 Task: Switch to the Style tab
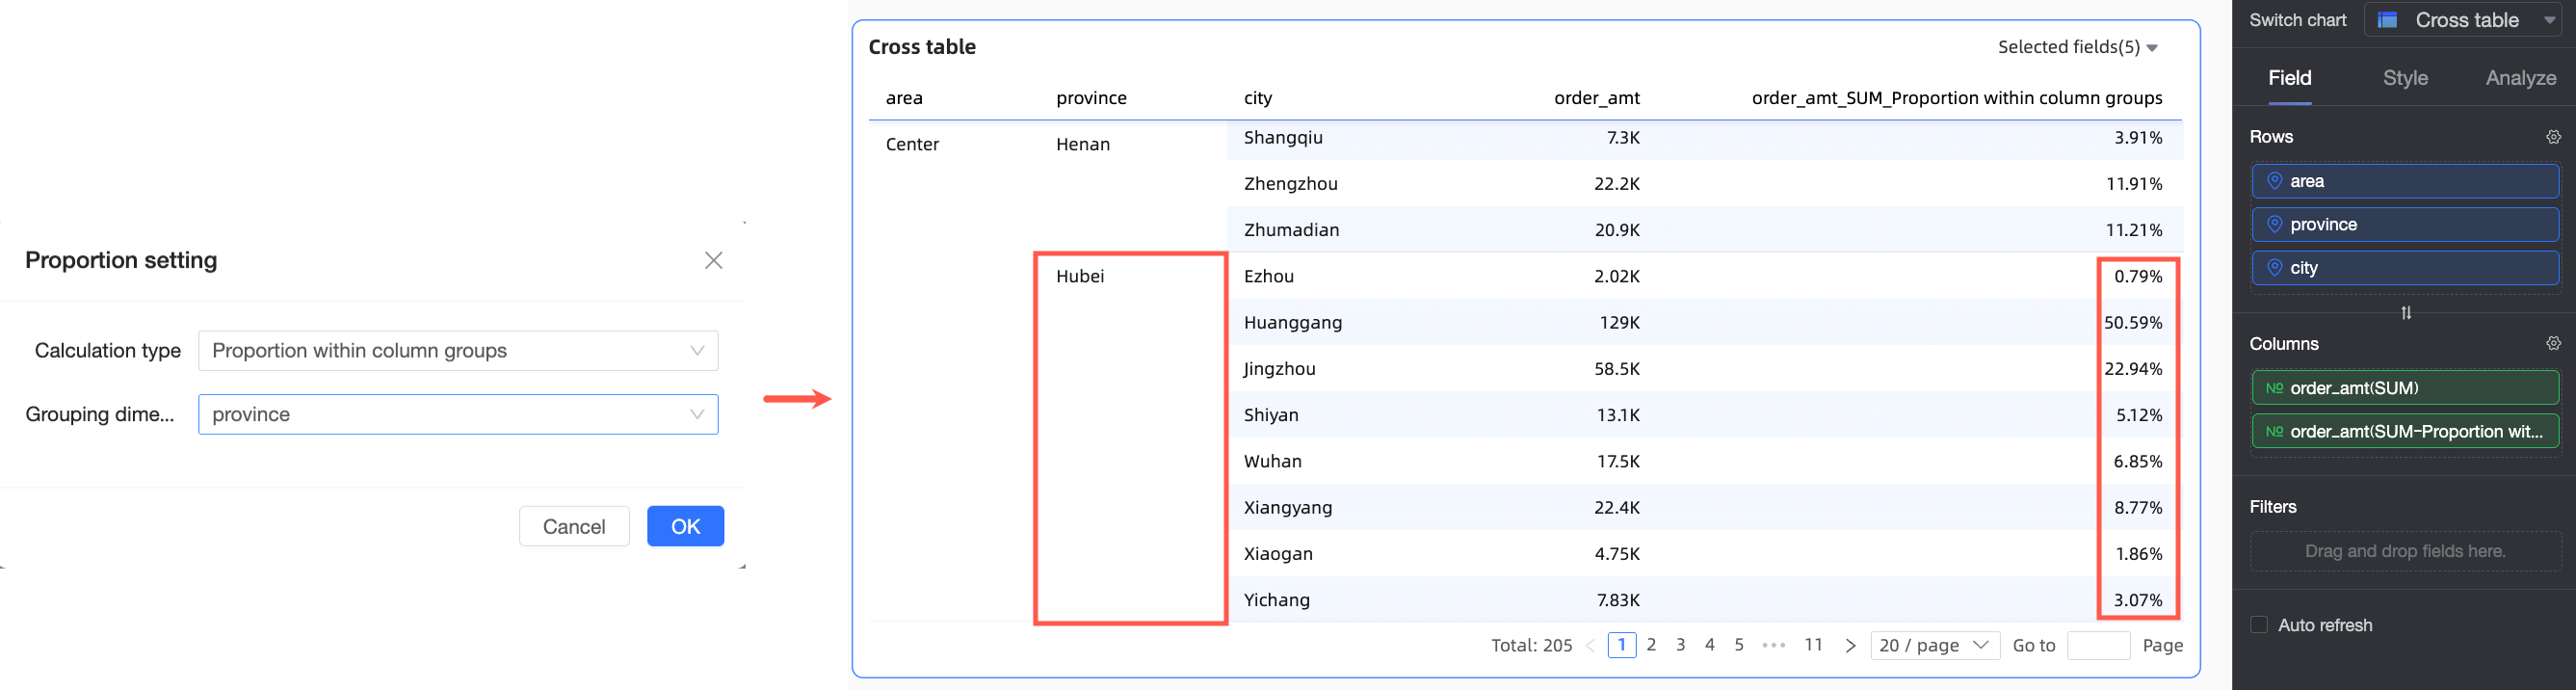pos(2405,78)
